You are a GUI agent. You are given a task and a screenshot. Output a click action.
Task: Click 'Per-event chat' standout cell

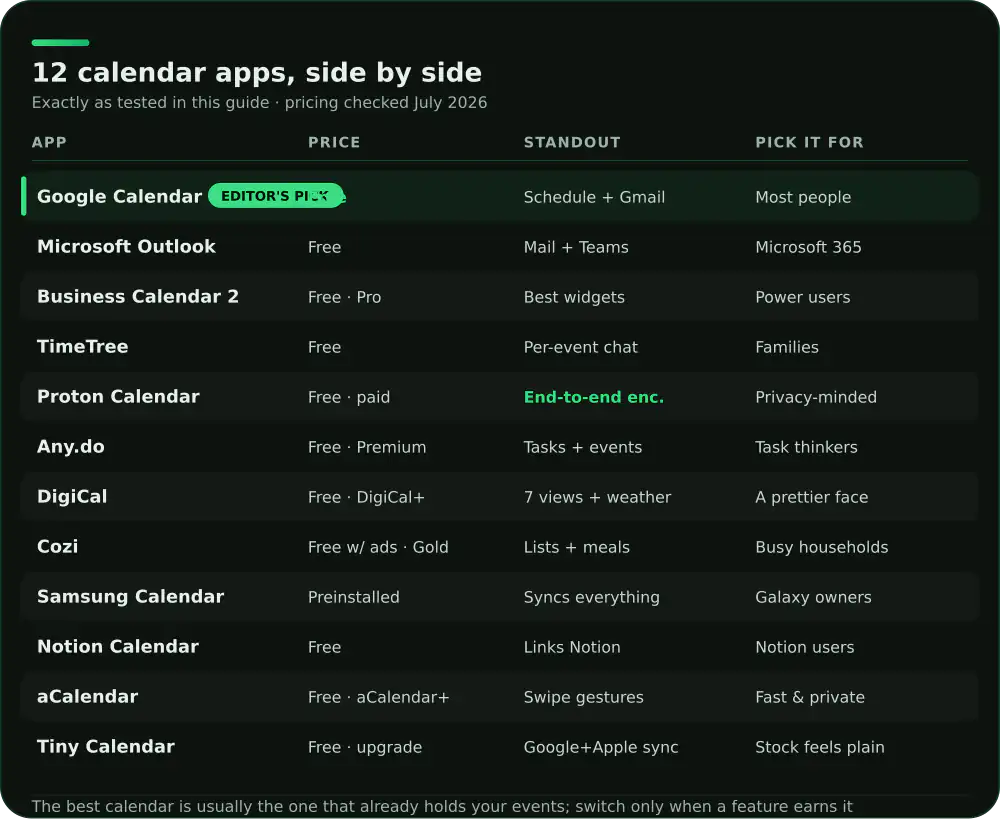click(x=580, y=347)
